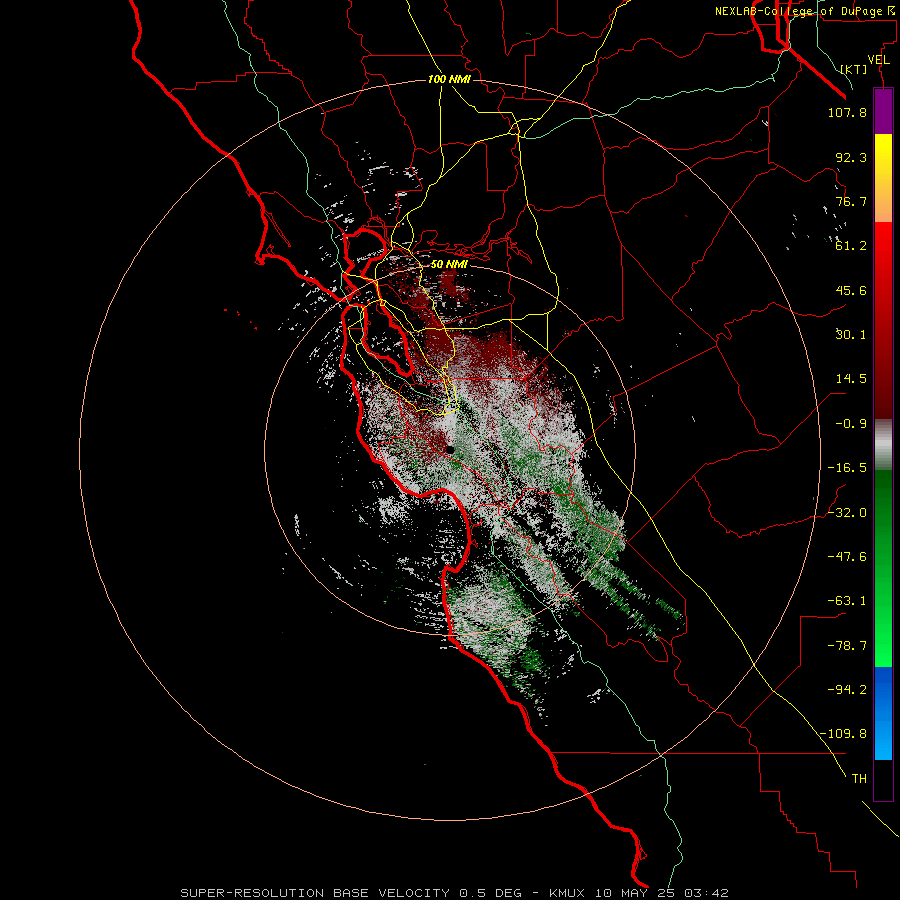Click the 30.1 legend value

[x=851, y=335]
